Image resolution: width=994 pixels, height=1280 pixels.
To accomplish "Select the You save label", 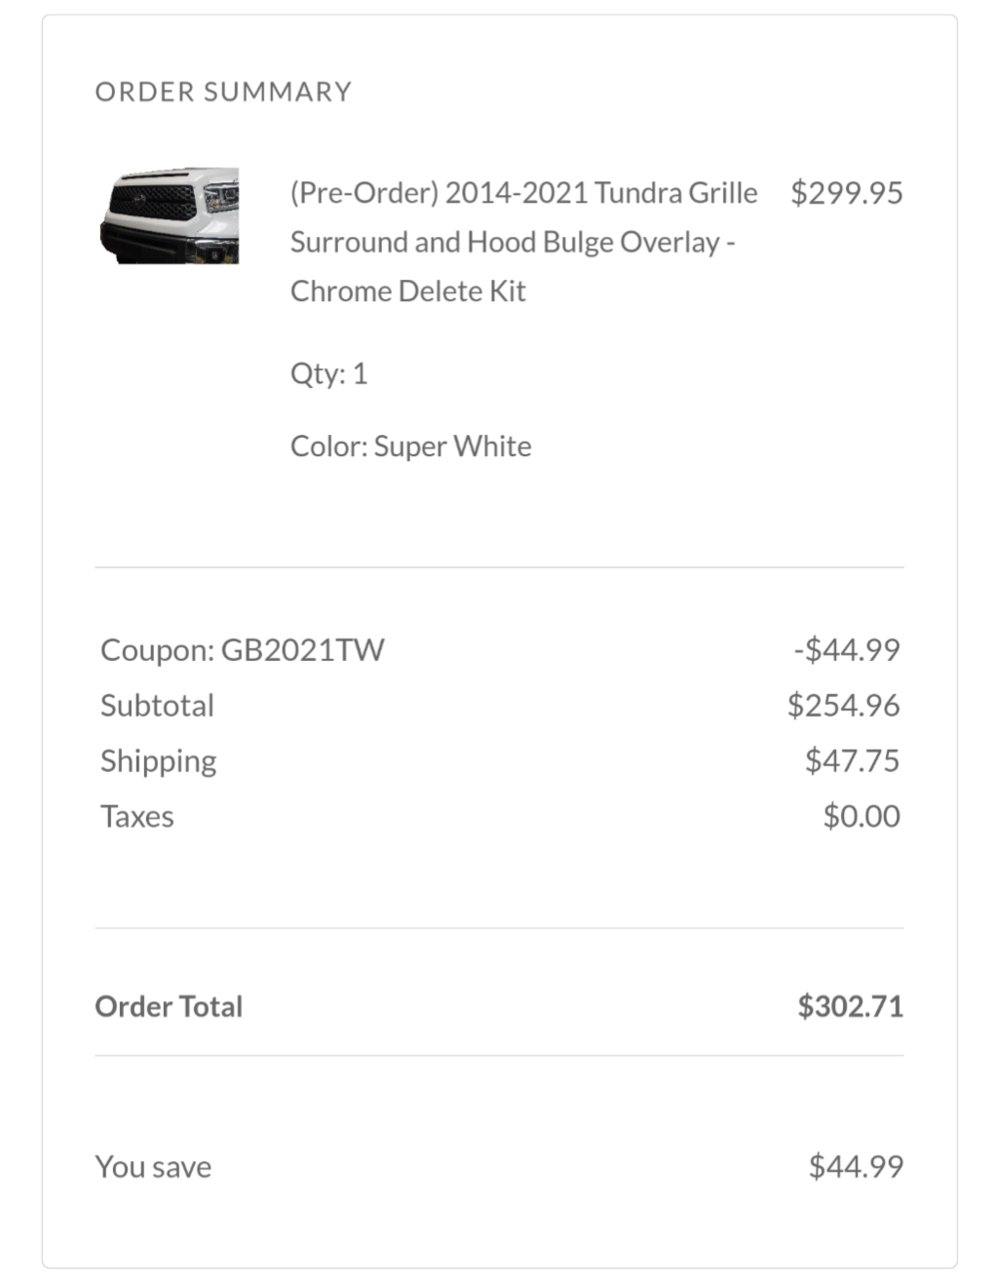I will (153, 1167).
